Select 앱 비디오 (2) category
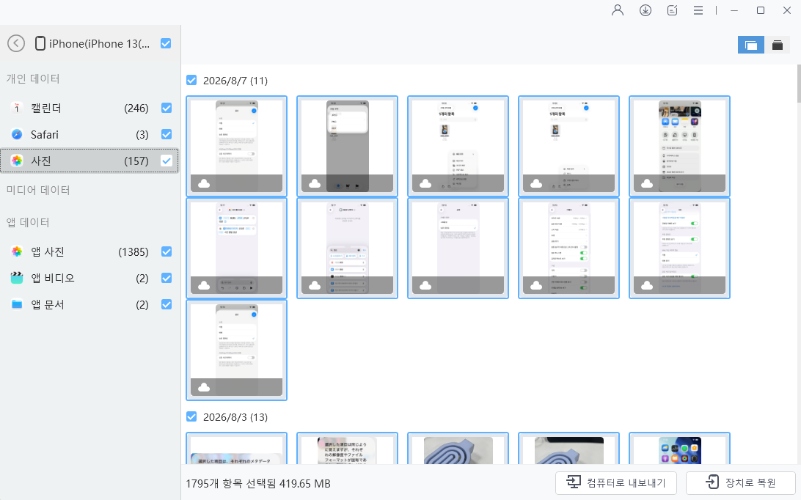The width and height of the screenshot is (801, 500). coord(89,278)
